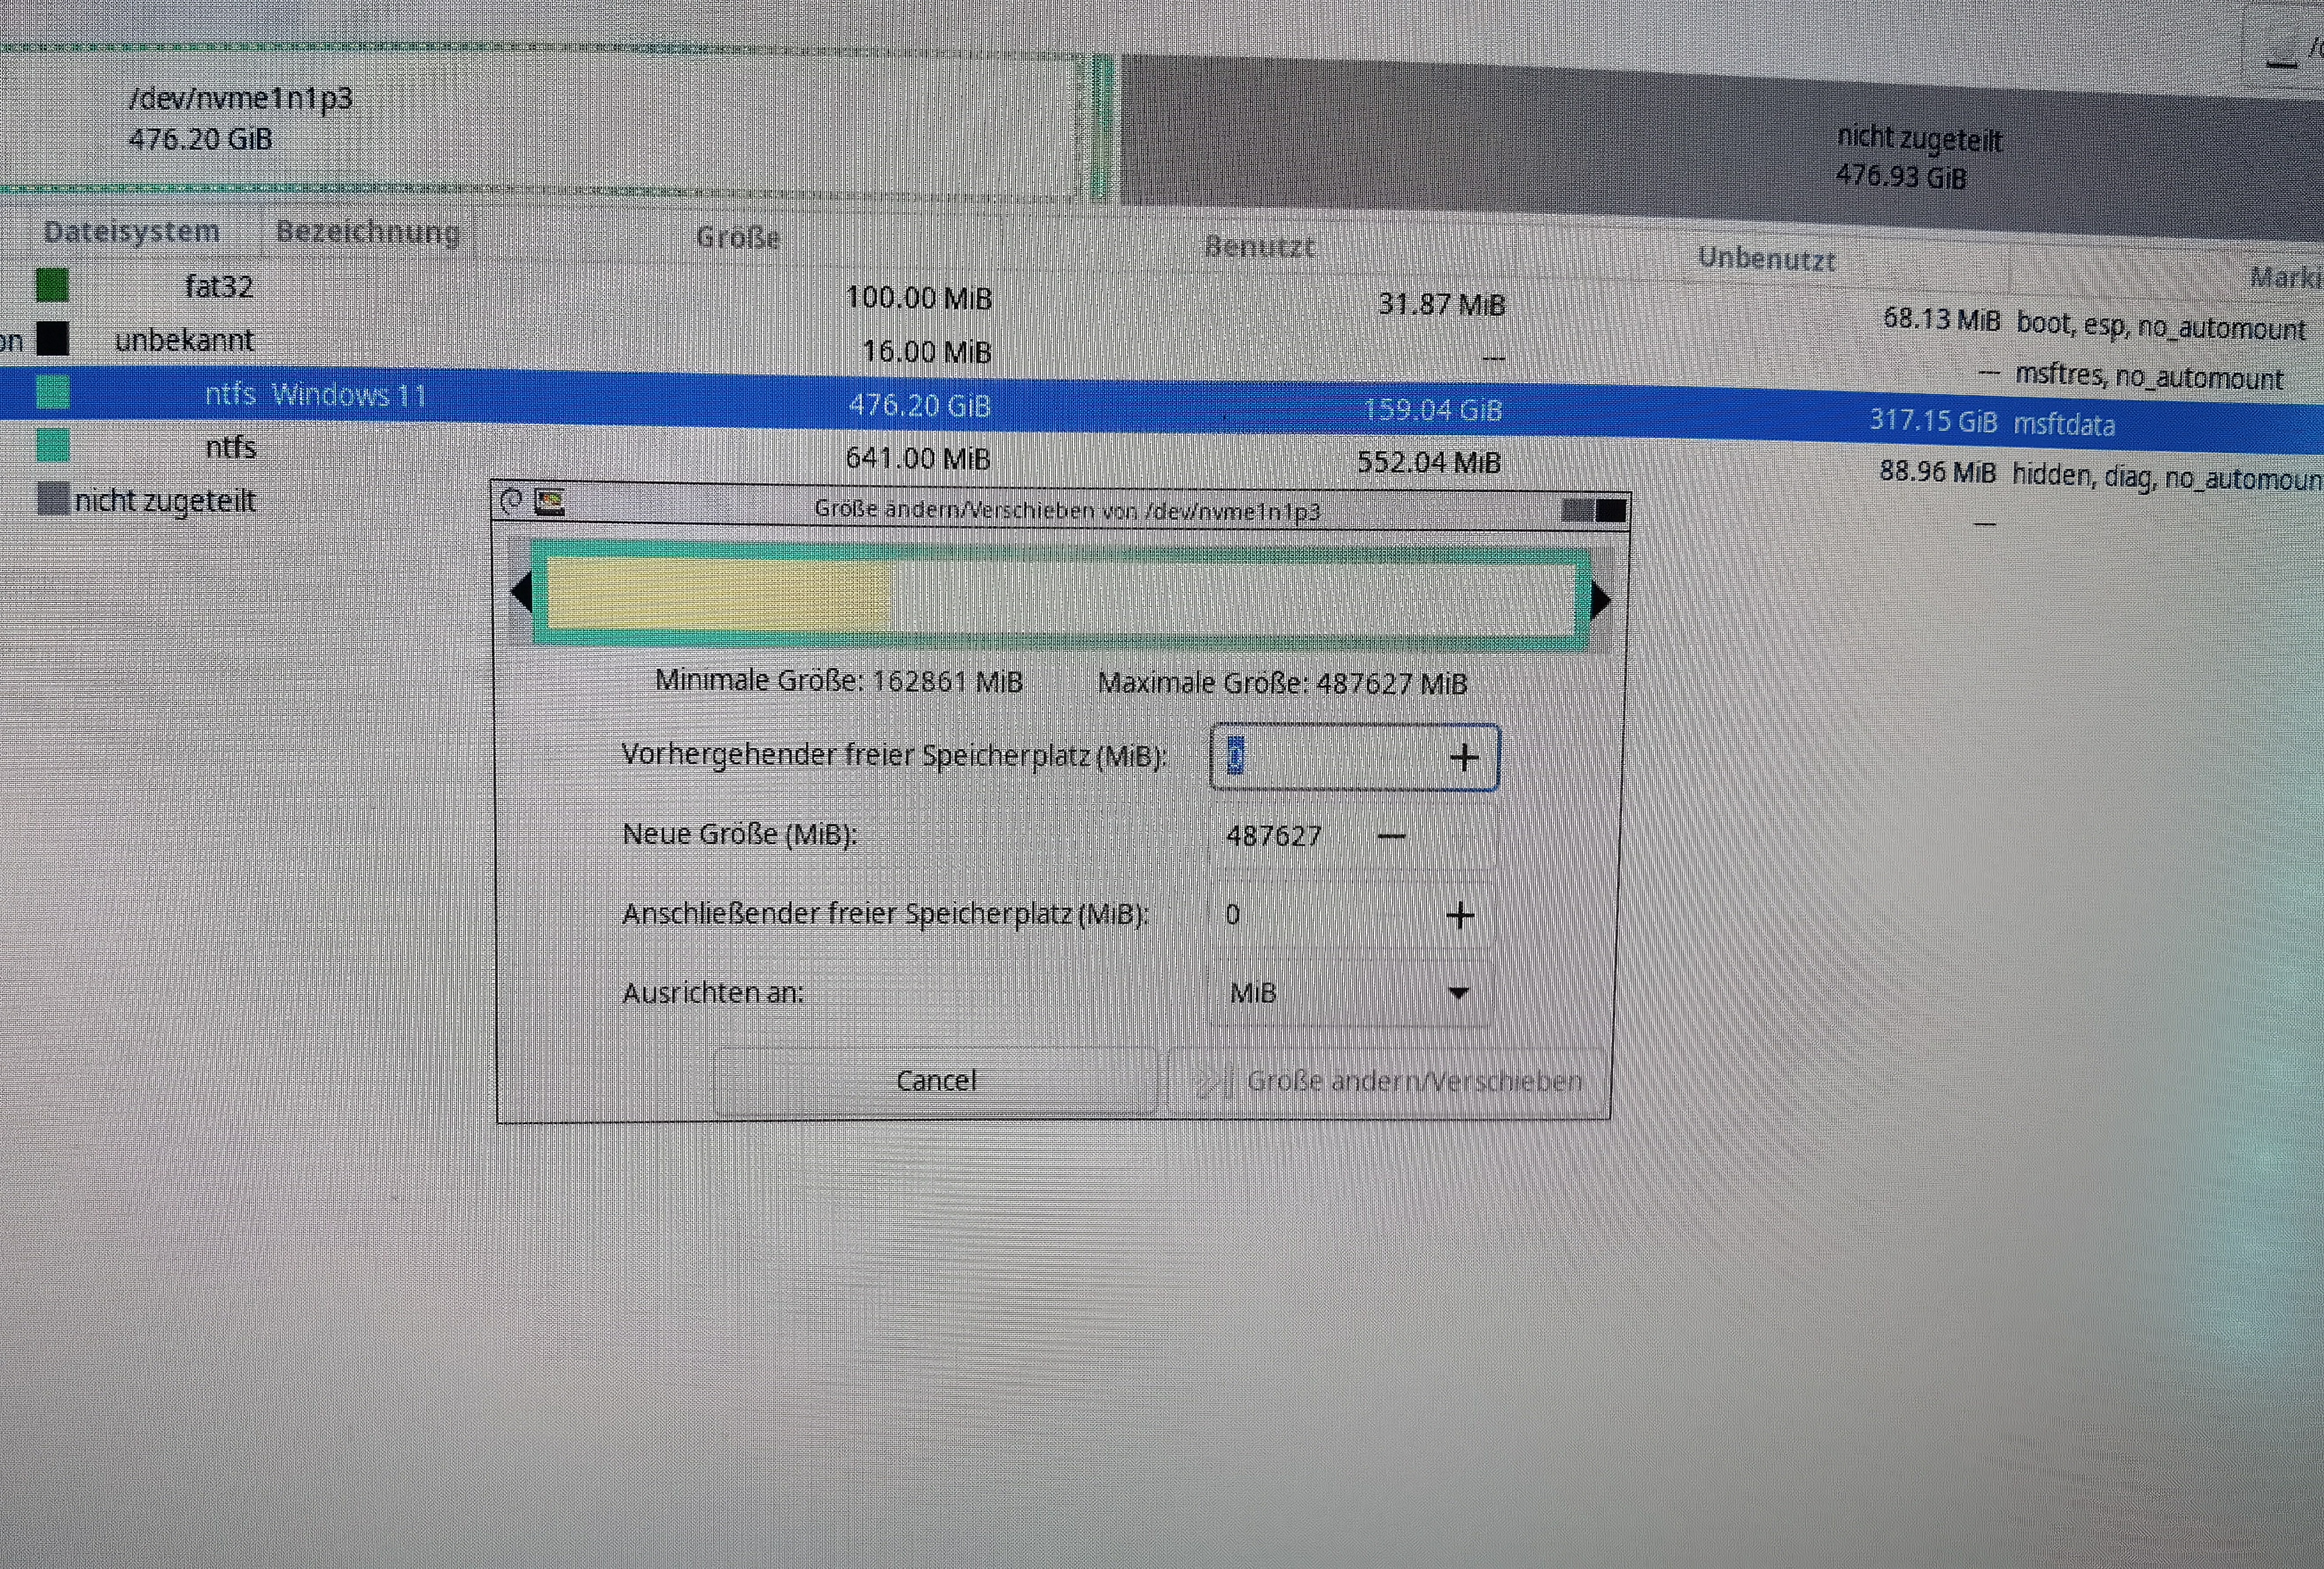Click the Cancel button

935,1080
